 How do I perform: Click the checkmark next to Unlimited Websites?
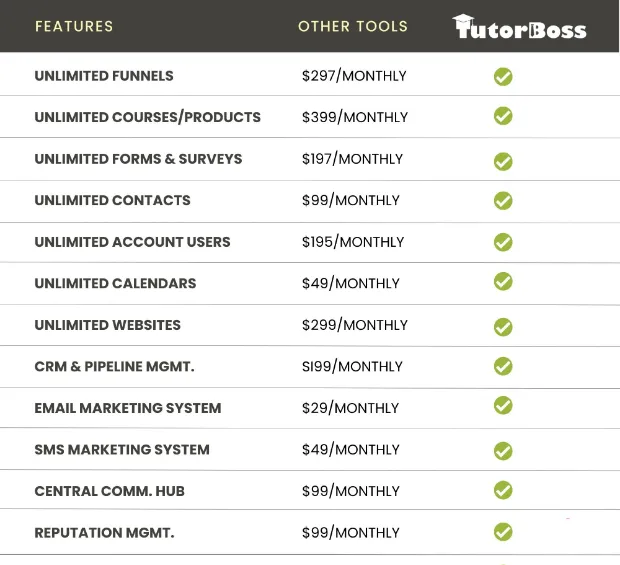(503, 327)
